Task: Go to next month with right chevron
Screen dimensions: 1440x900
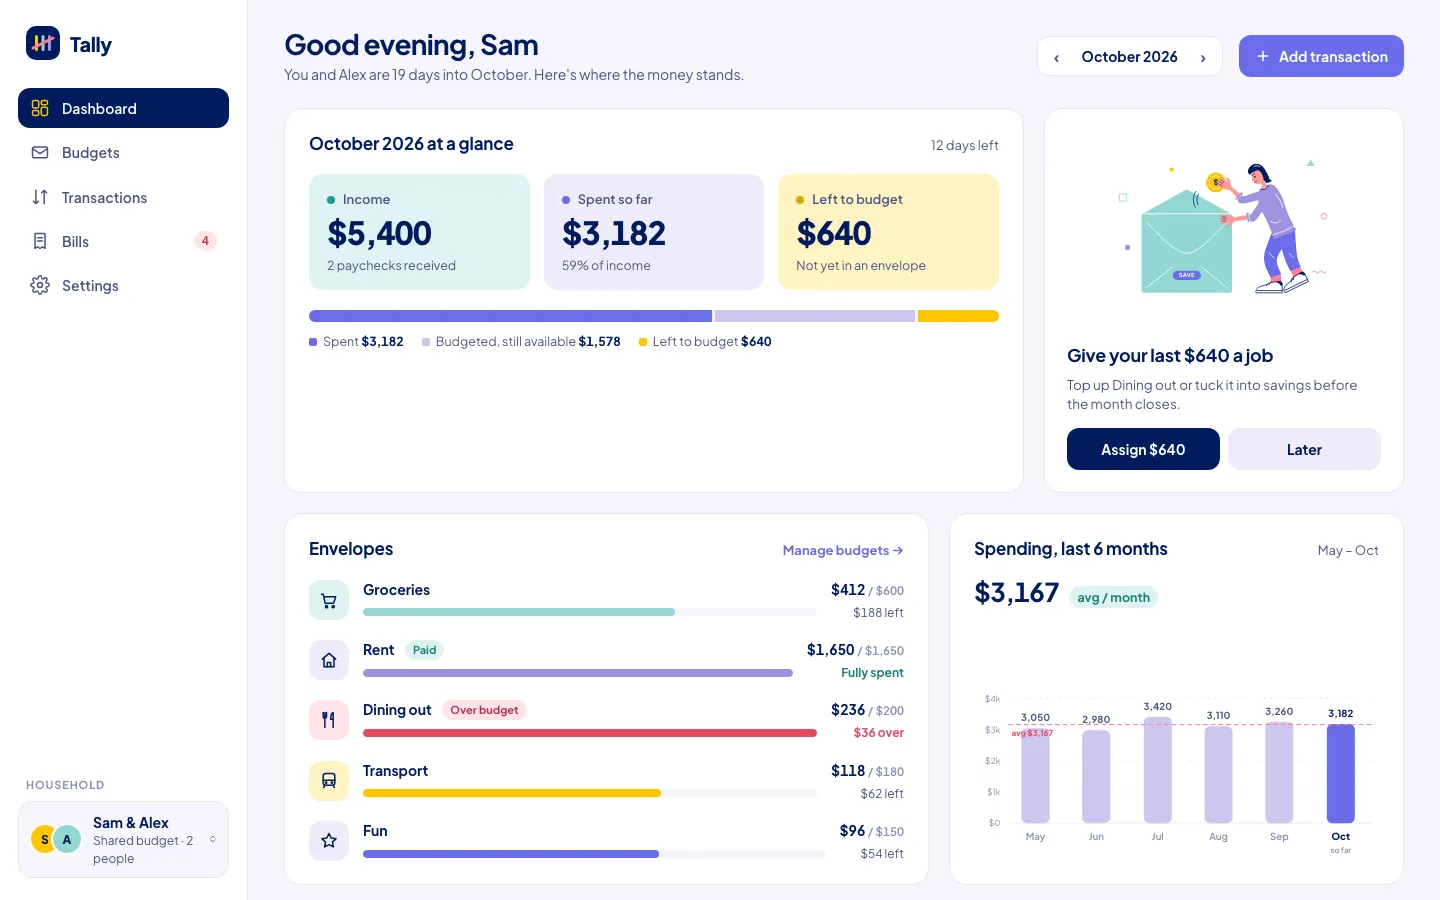Action: [x=1203, y=57]
